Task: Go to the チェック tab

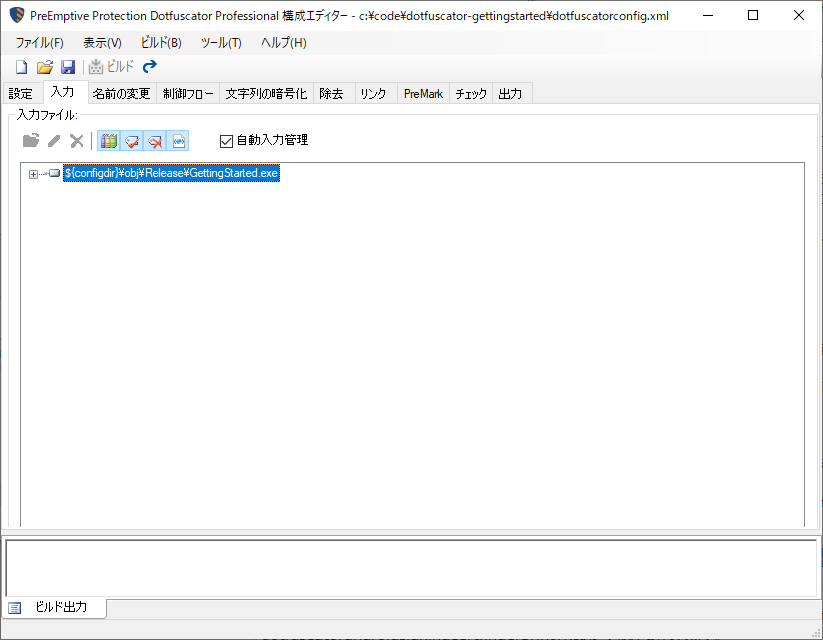Action: tap(471, 93)
